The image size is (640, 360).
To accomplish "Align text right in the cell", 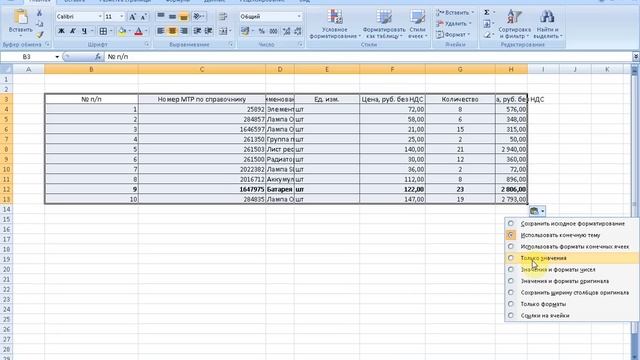I will click(x=184, y=31).
